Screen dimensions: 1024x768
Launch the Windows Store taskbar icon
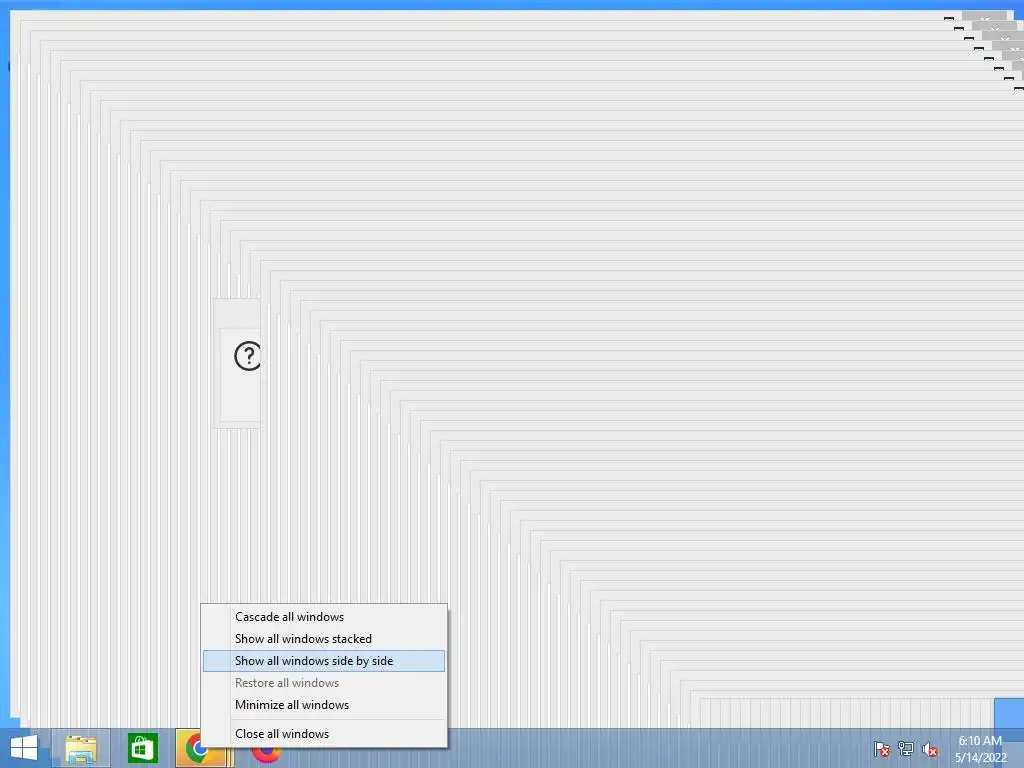click(142, 748)
